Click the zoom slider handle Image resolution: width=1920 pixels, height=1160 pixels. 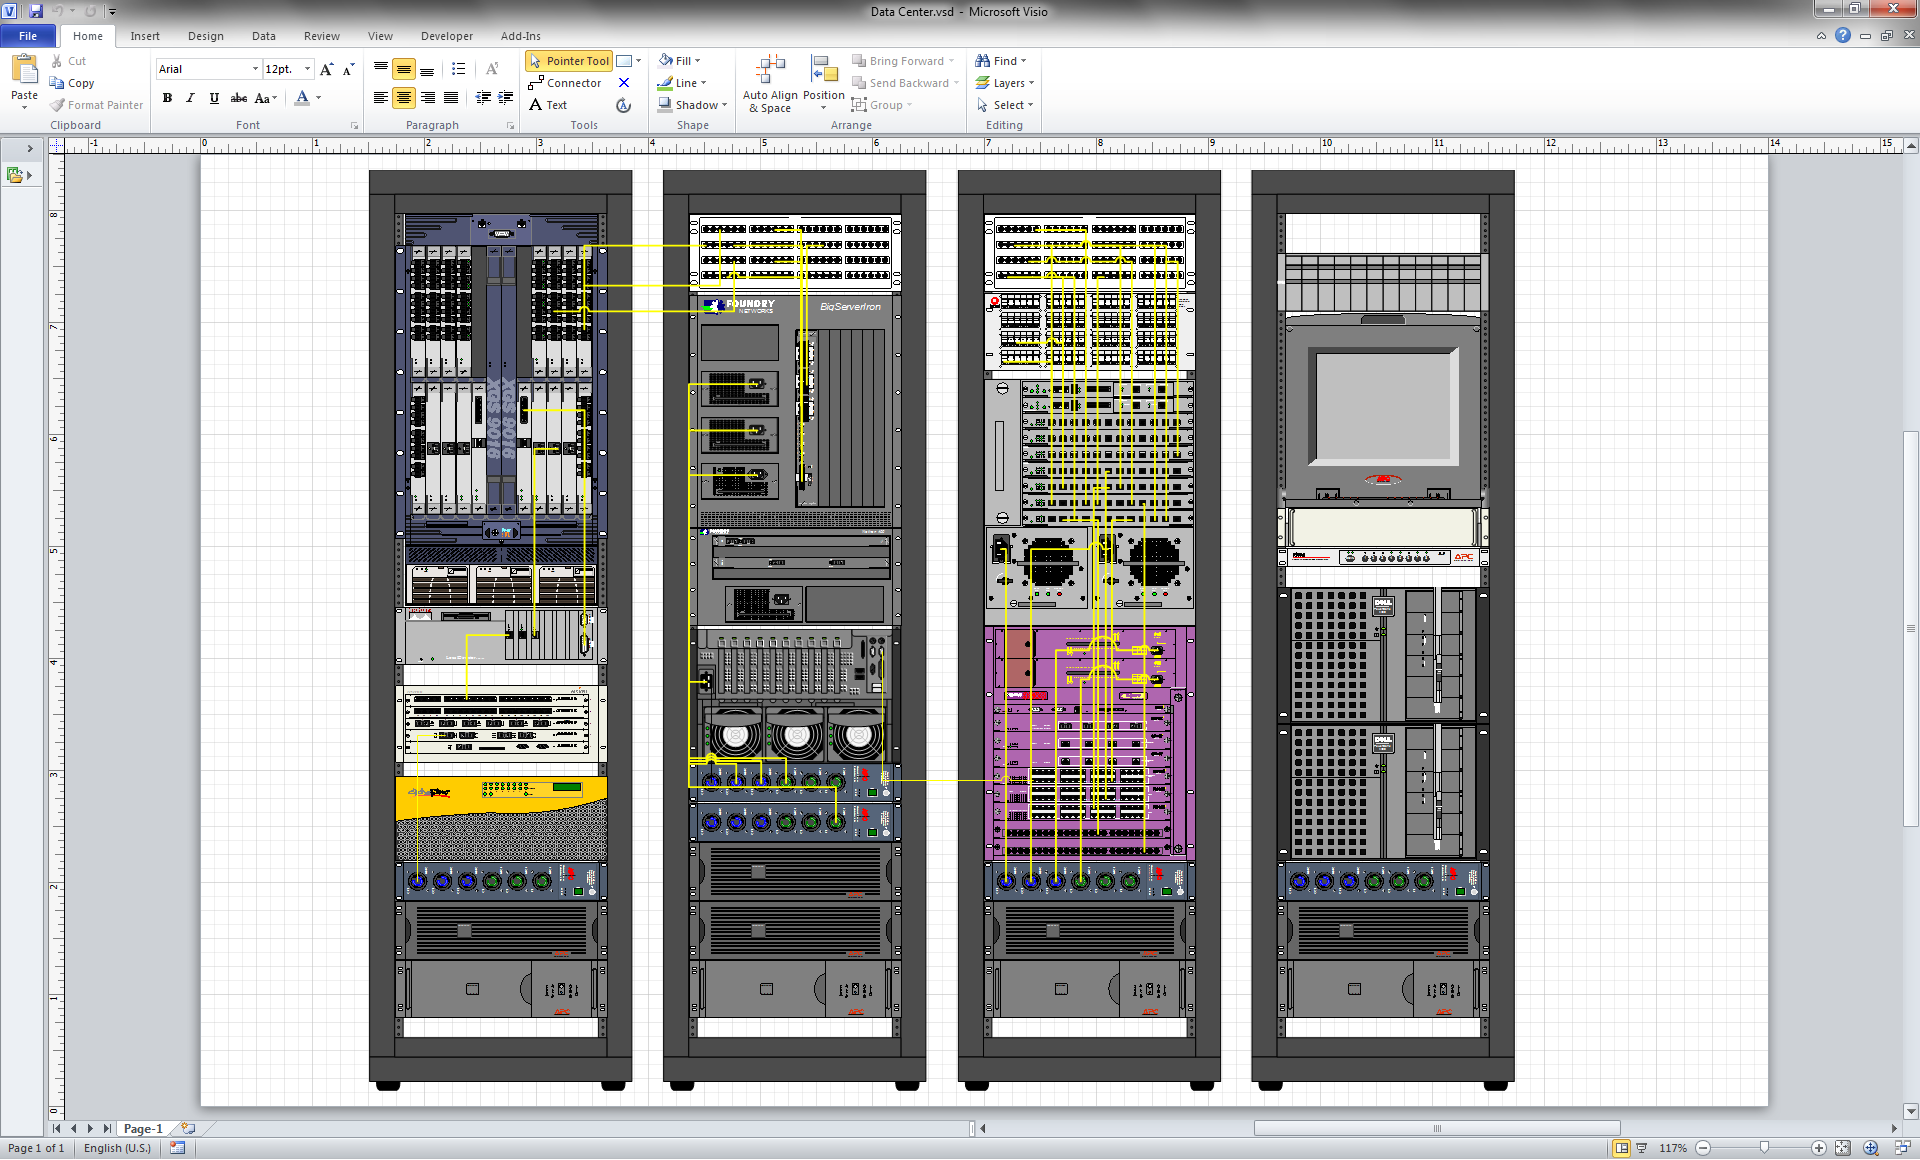pos(1764,1148)
